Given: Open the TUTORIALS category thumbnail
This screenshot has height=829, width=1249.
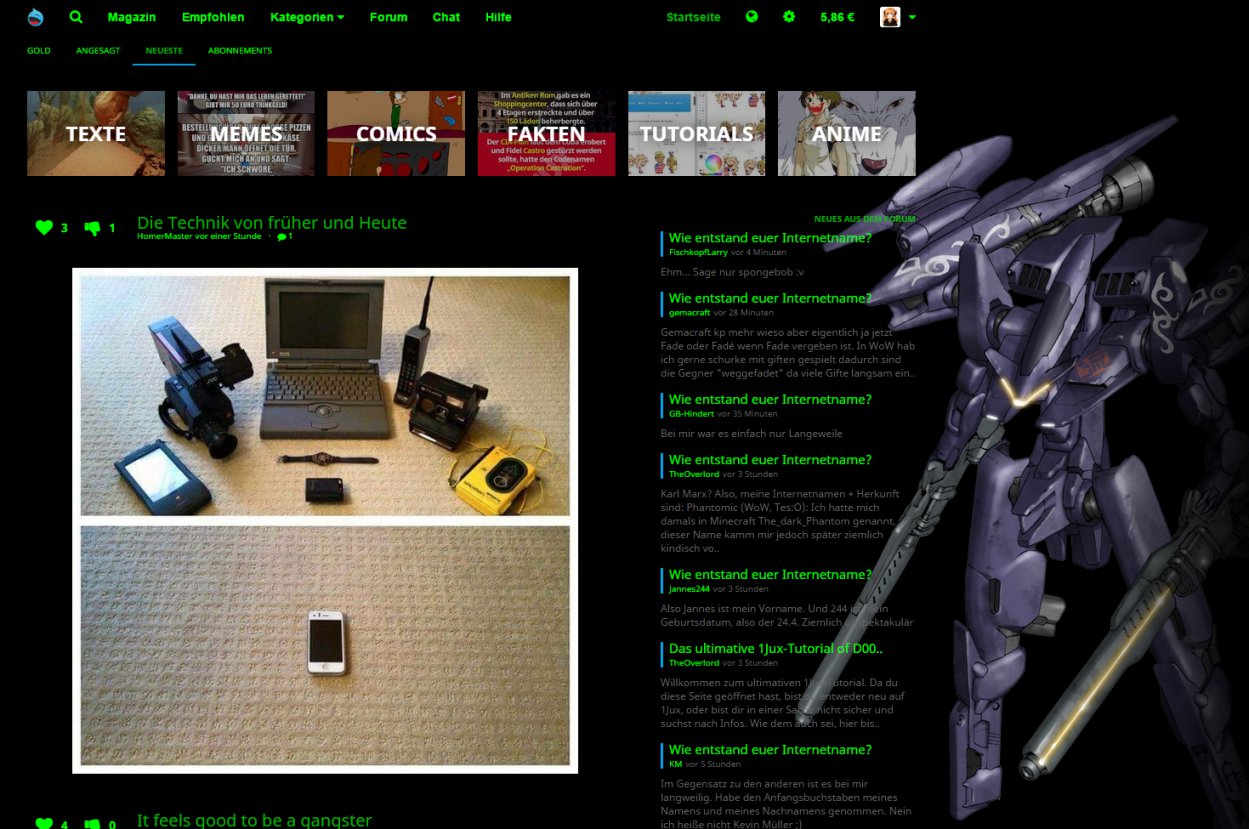Looking at the screenshot, I should coord(696,134).
